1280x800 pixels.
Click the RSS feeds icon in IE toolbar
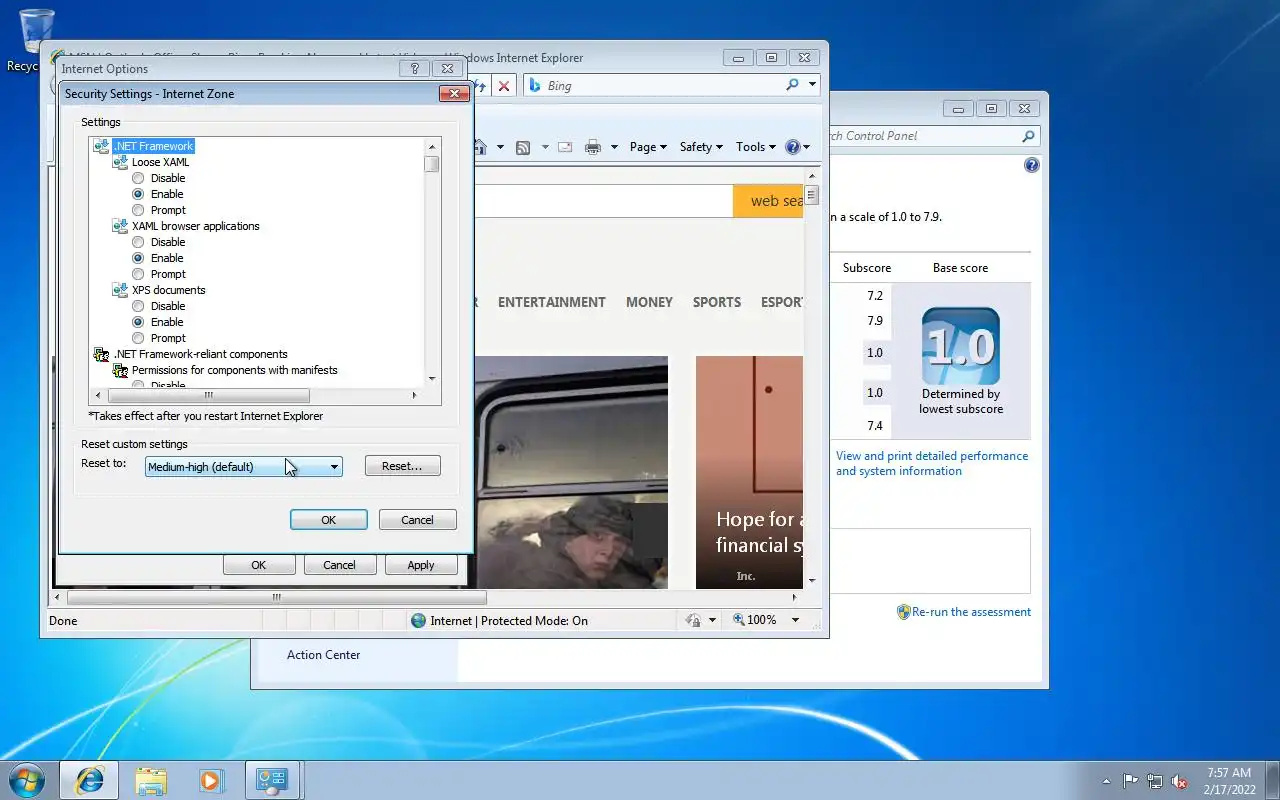pos(522,147)
